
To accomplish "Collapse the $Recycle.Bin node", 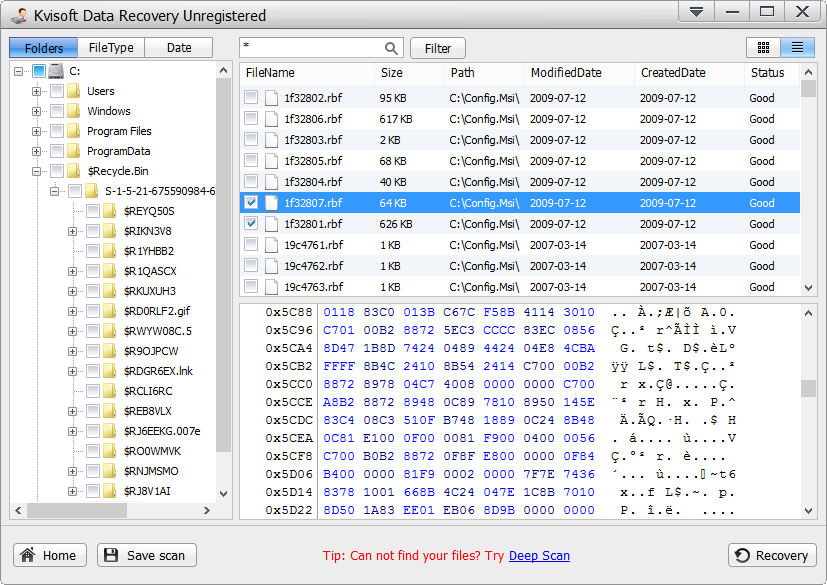I will (36, 171).
